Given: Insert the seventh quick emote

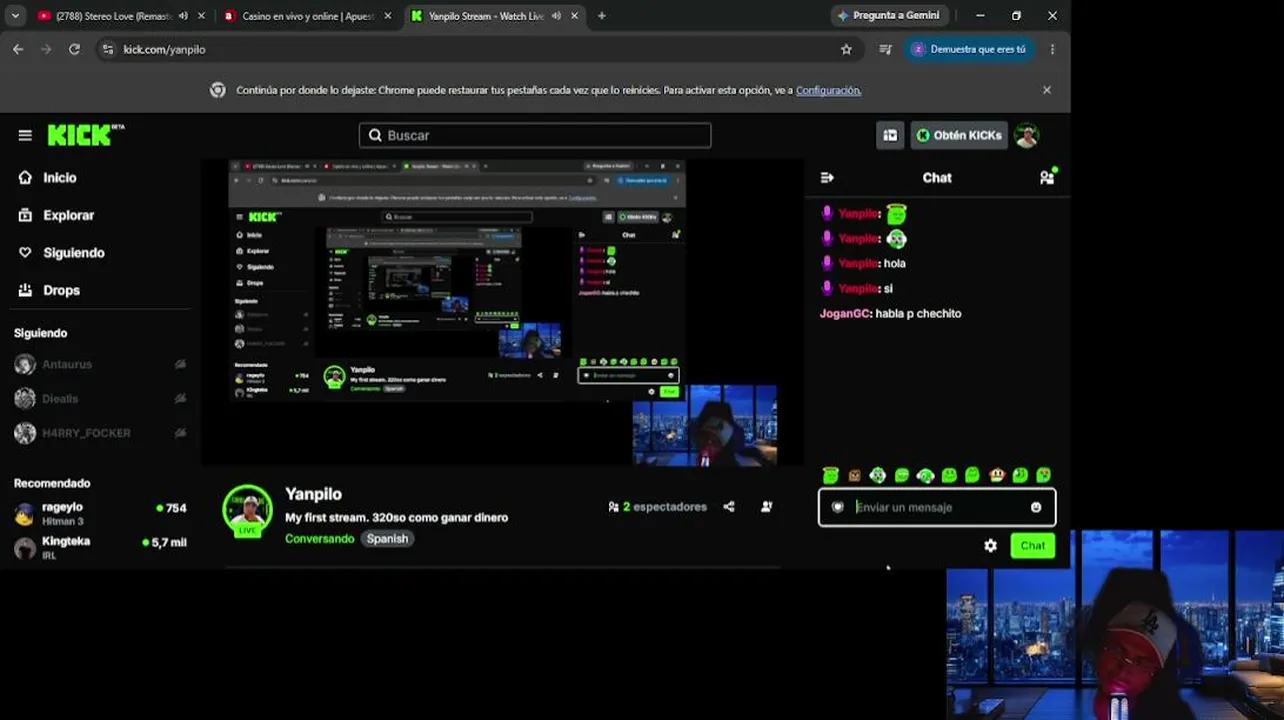Looking at the screenshot, I should 972,475.
